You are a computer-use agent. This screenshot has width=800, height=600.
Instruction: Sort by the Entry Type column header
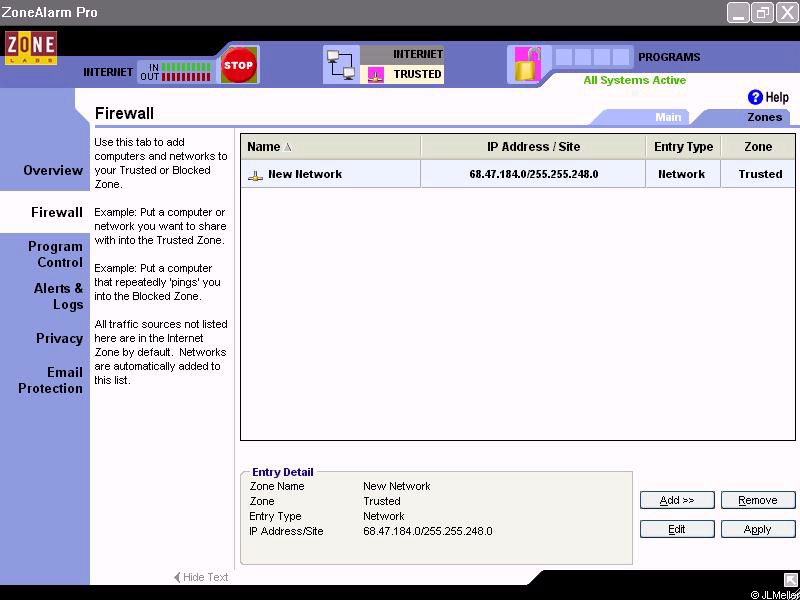[683, 147]
